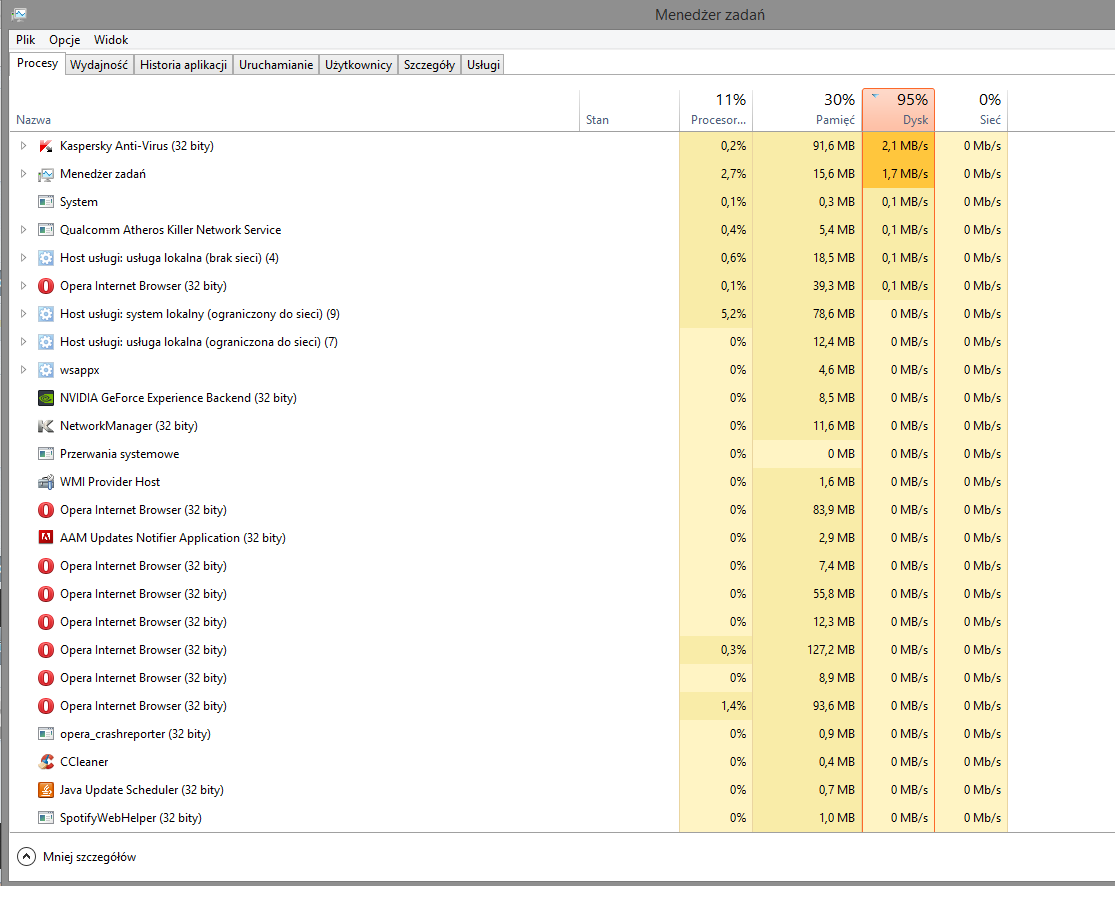Open the Plik menu
This screenshot has height=903, width=1115.
point(26,40)
